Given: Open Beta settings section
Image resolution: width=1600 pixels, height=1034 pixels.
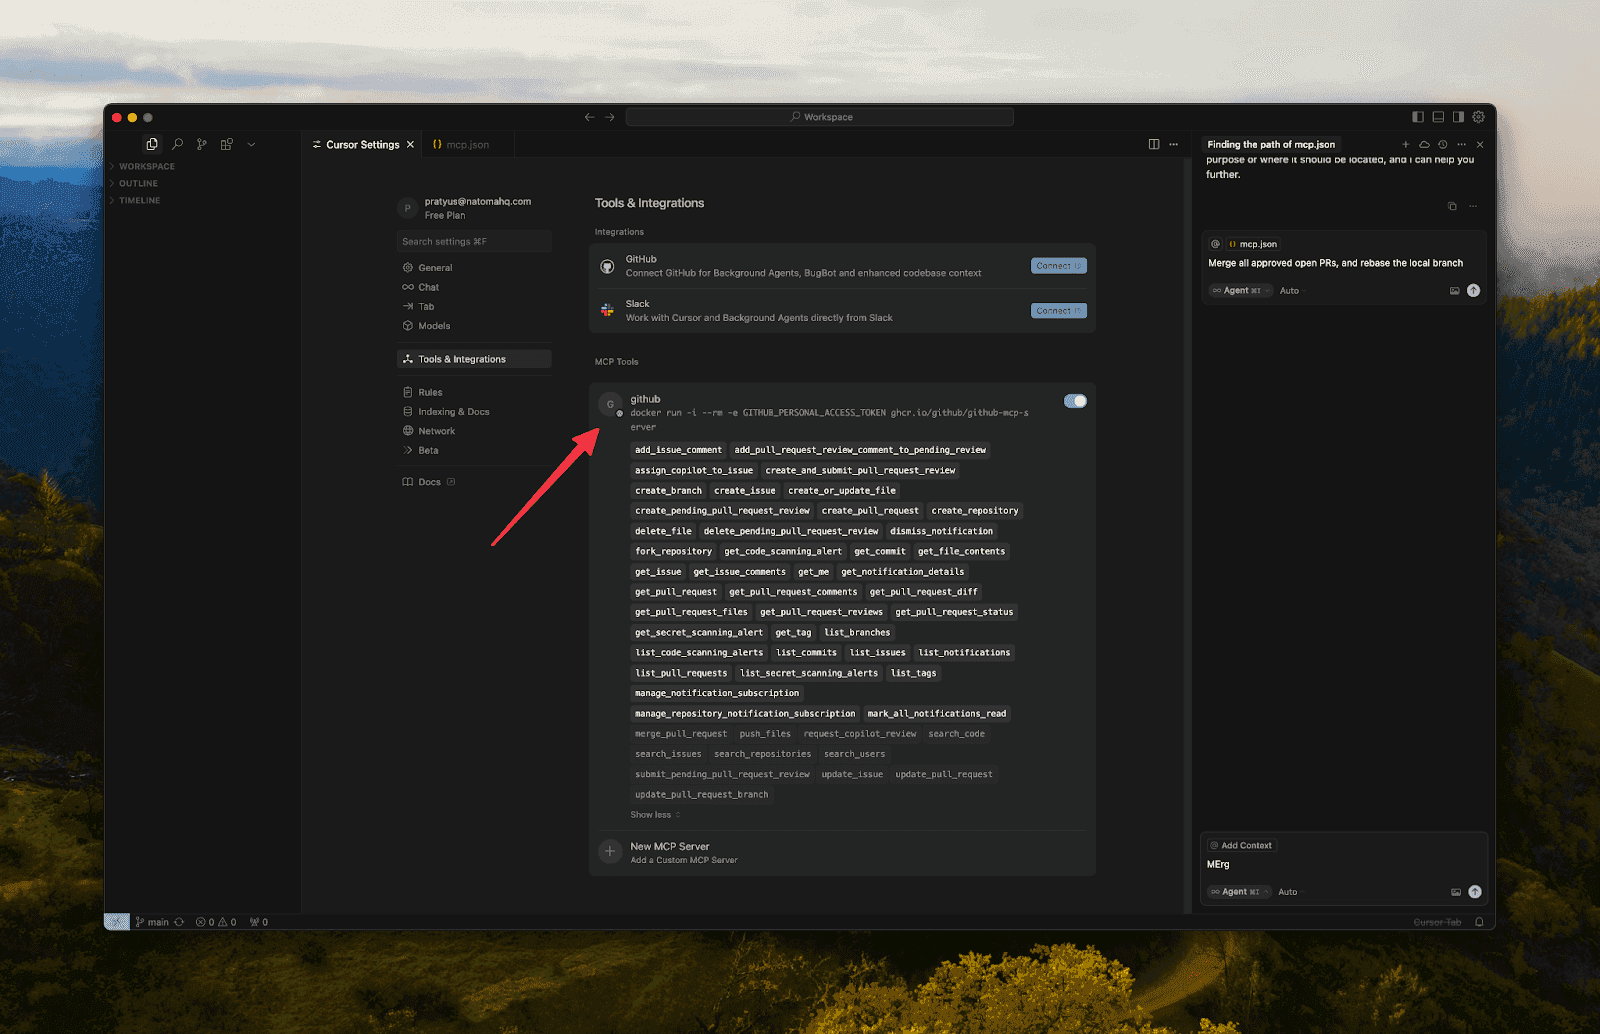Looking at the screenshot, I should tap(474, 451).
